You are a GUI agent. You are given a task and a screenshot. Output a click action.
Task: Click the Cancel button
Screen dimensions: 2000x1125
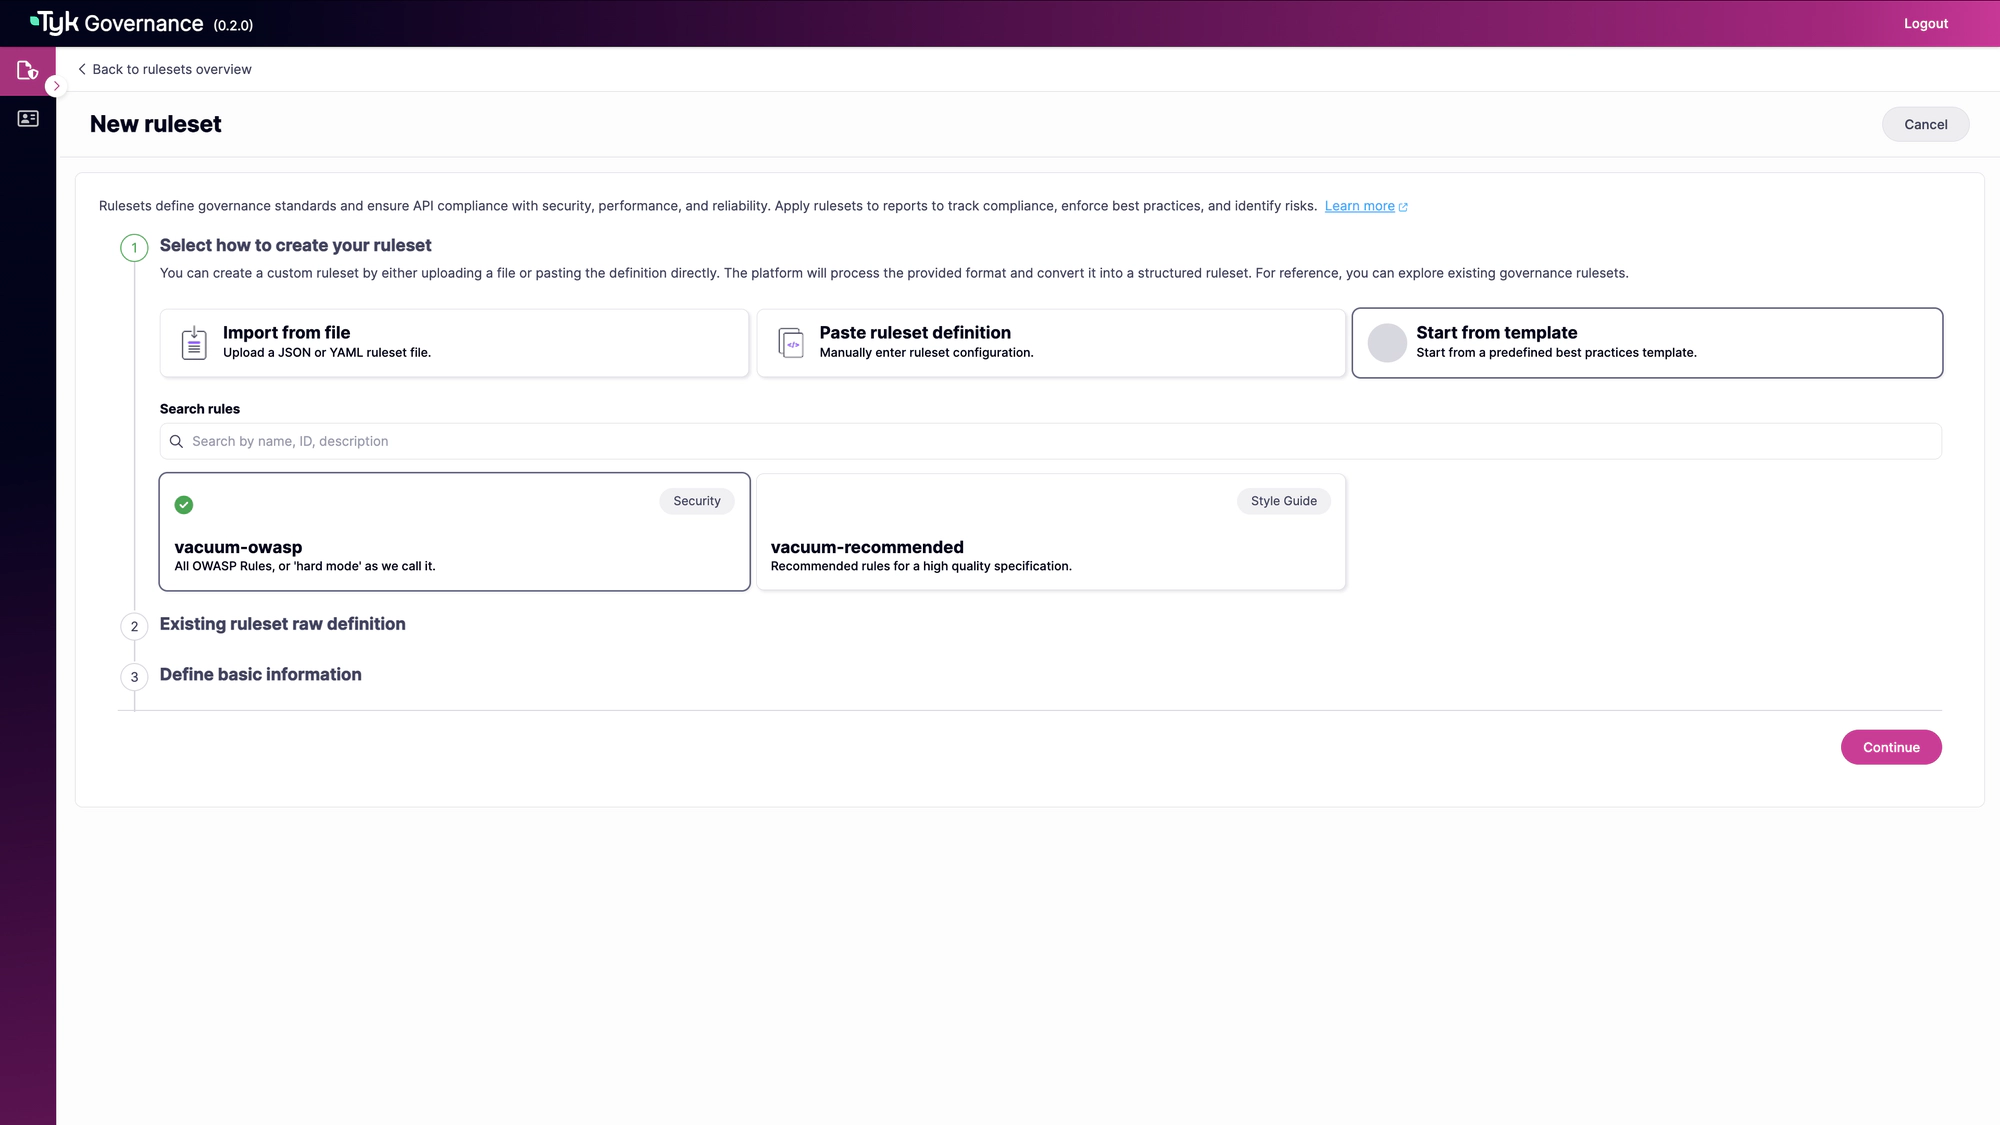[x=1925, y=124]
